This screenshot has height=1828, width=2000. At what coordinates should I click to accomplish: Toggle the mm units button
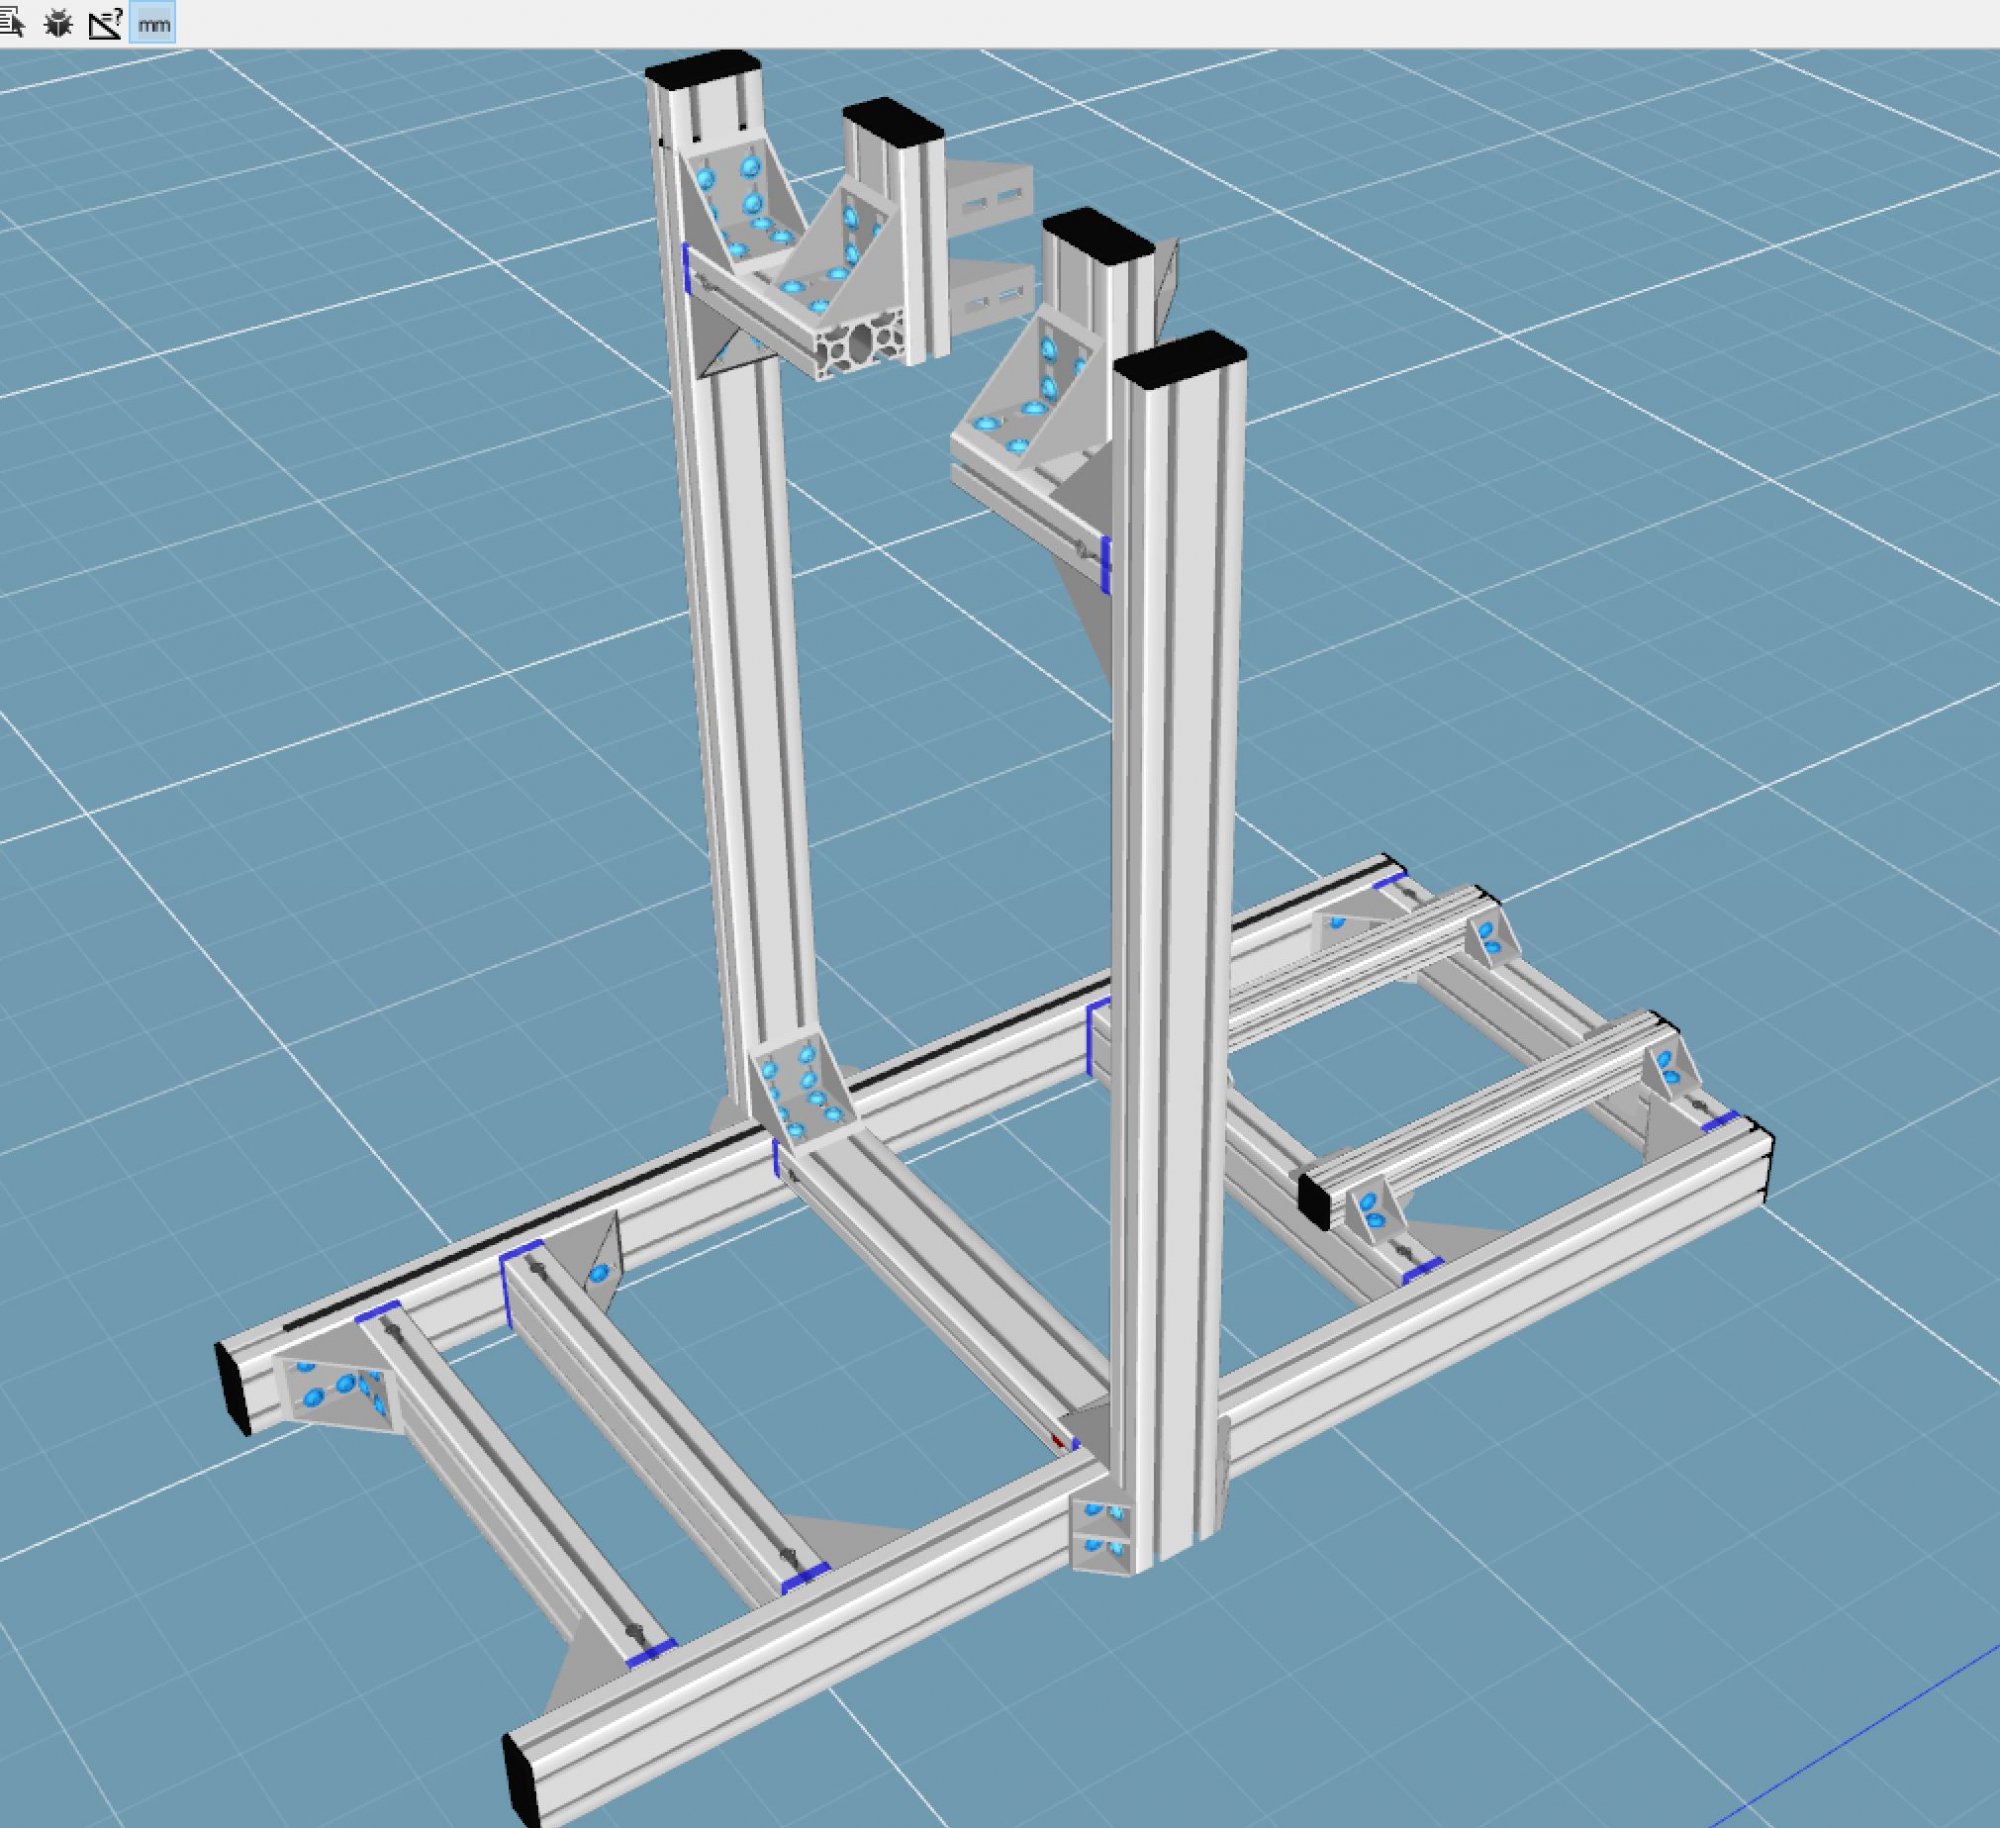pos(153,24)
